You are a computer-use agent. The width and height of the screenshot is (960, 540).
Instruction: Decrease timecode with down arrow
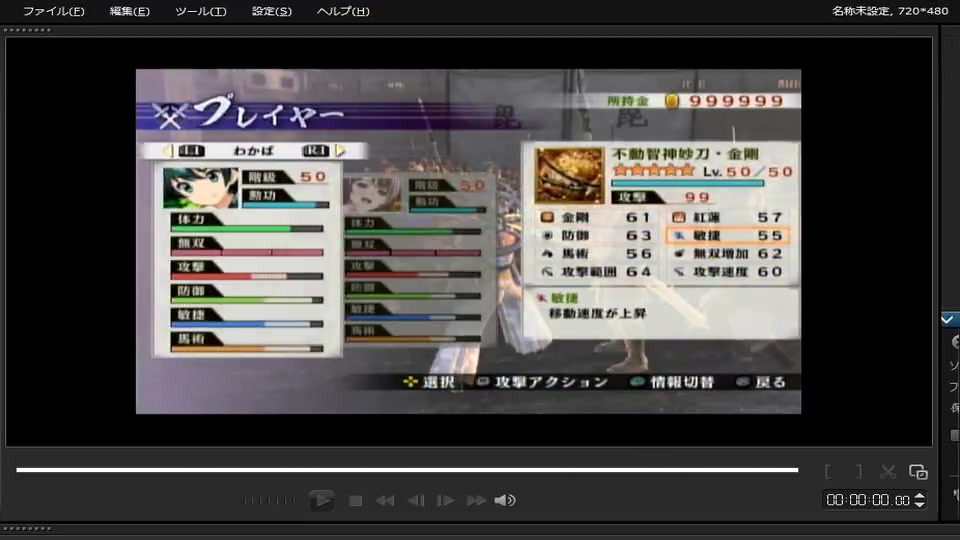(919, 504)
